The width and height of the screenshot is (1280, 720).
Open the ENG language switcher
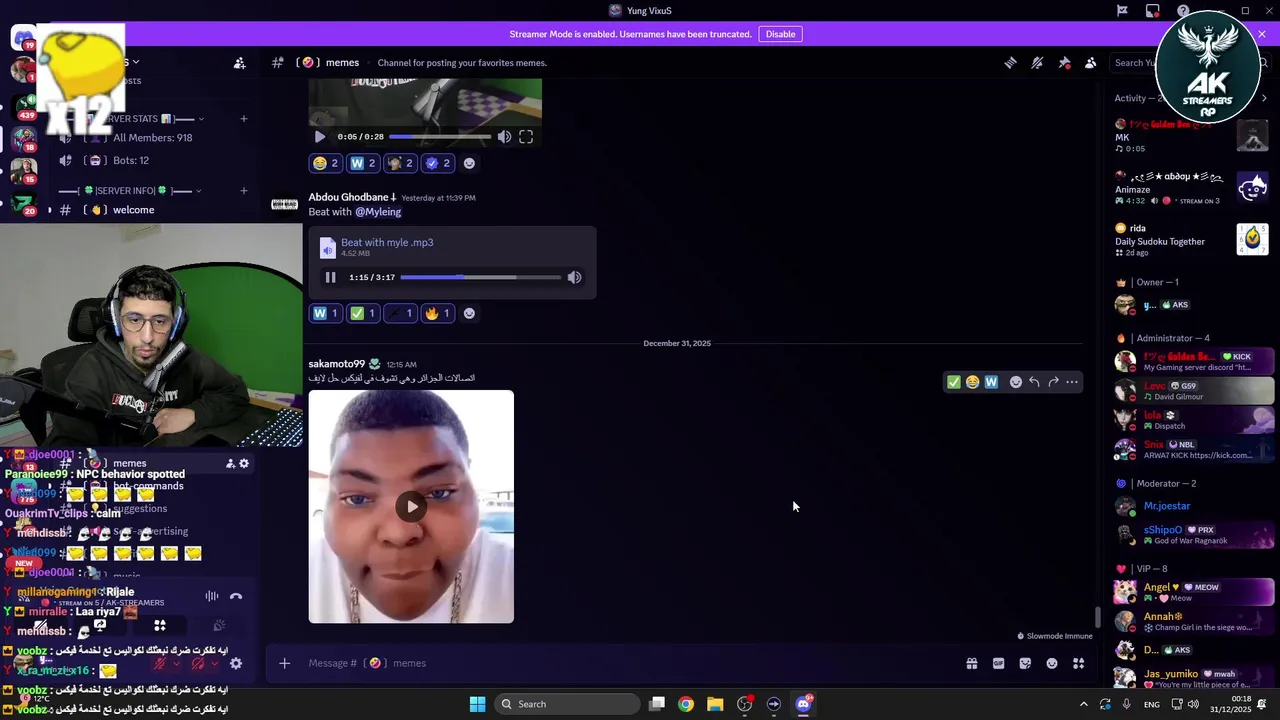point(1152,704)
